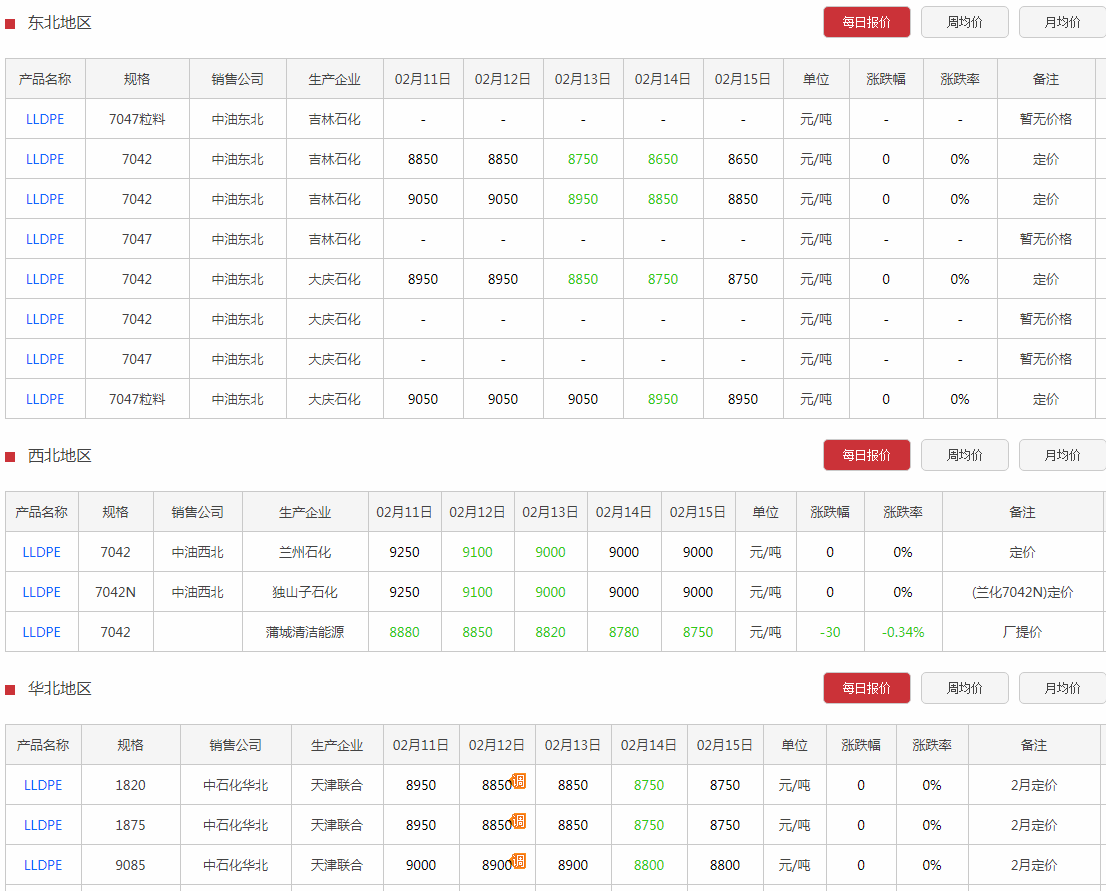This screenshot has width=1106, height=891.
Task: Open LLDPE link in 天津联合 9085 row
Action: click(x=43, y=865)
